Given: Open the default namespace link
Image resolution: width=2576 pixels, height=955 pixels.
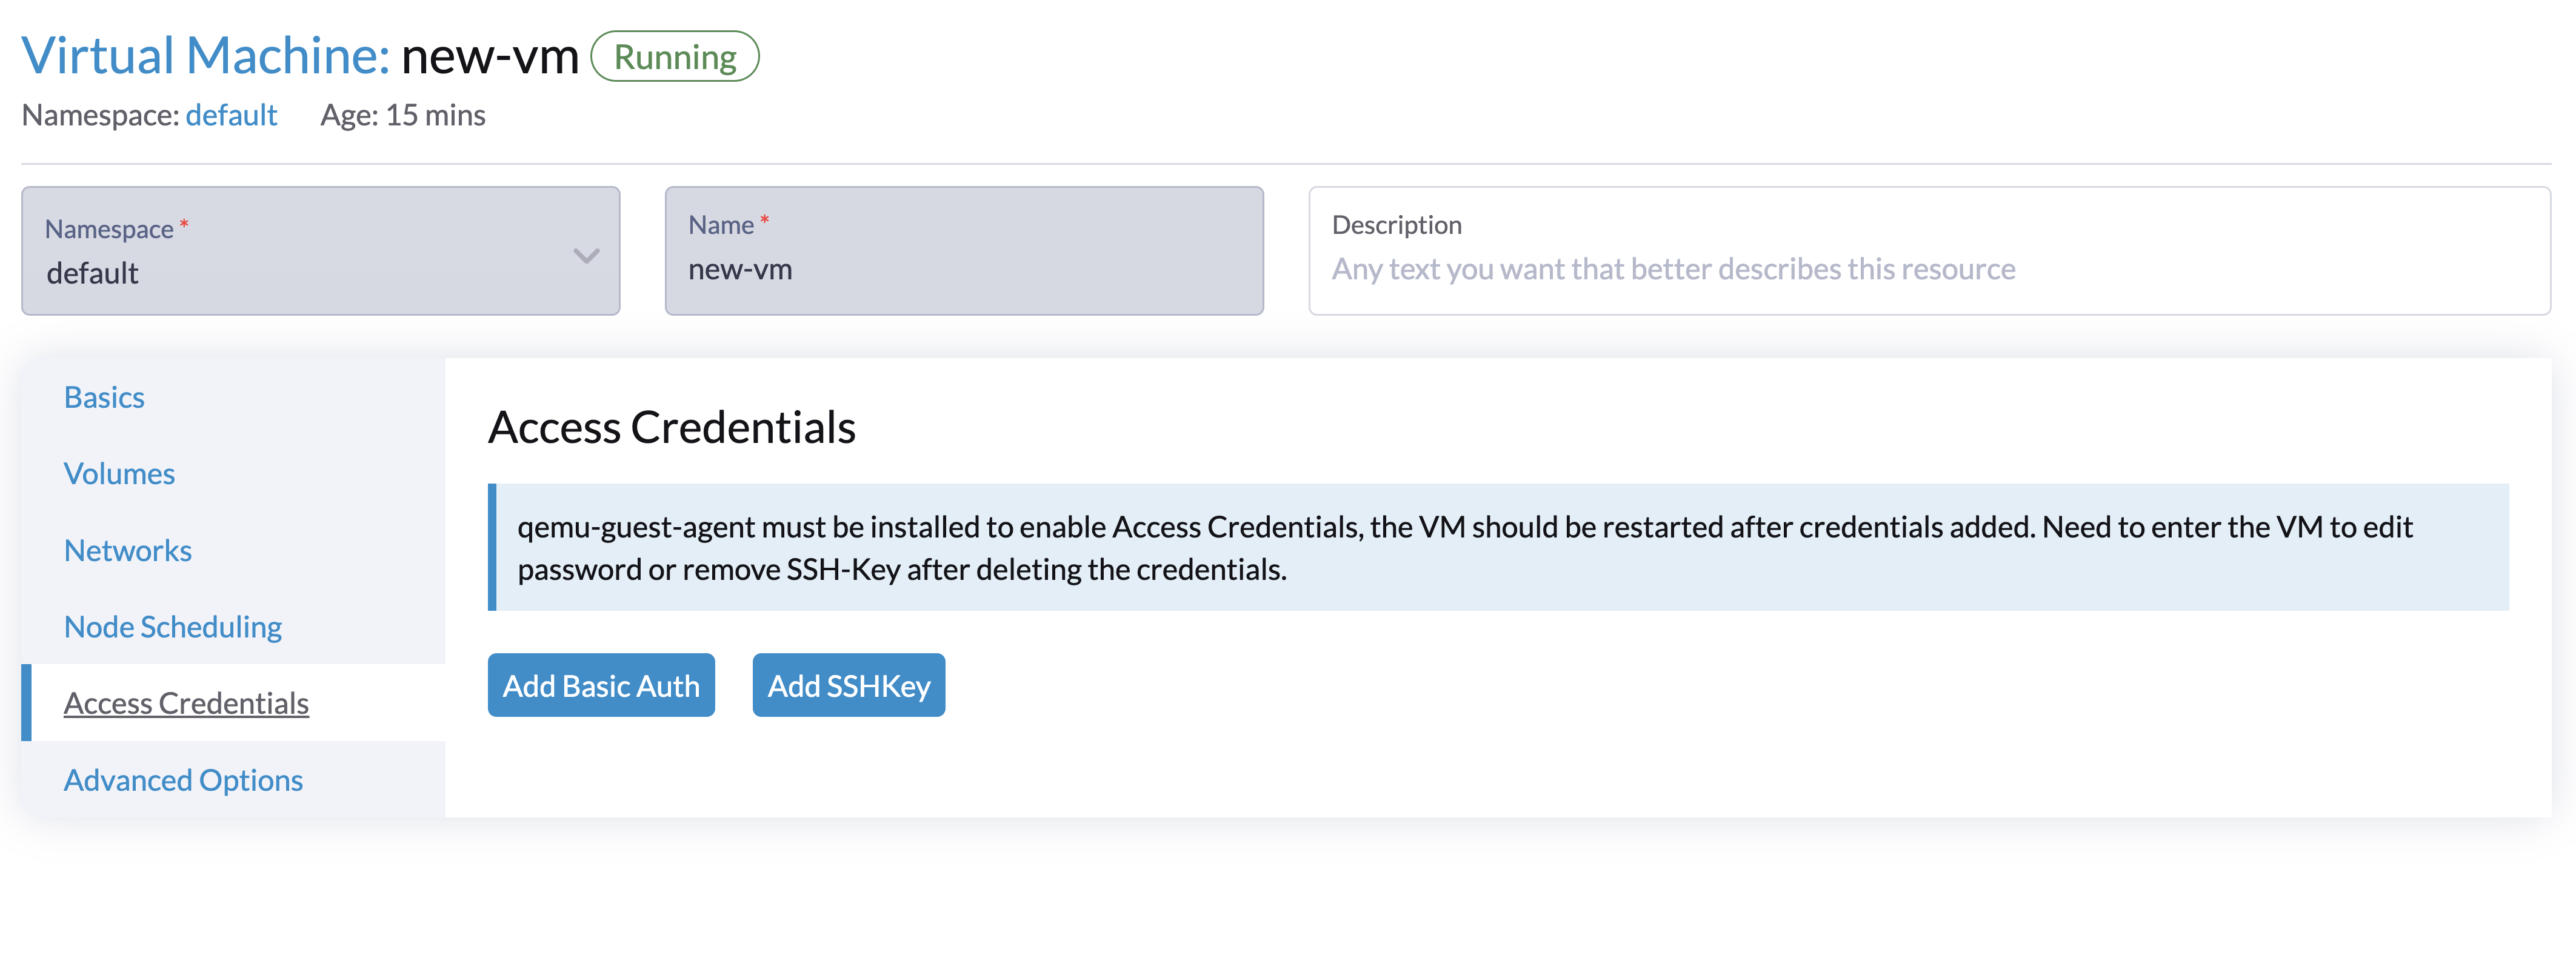Looking at the screenshot, I should 232,115.
